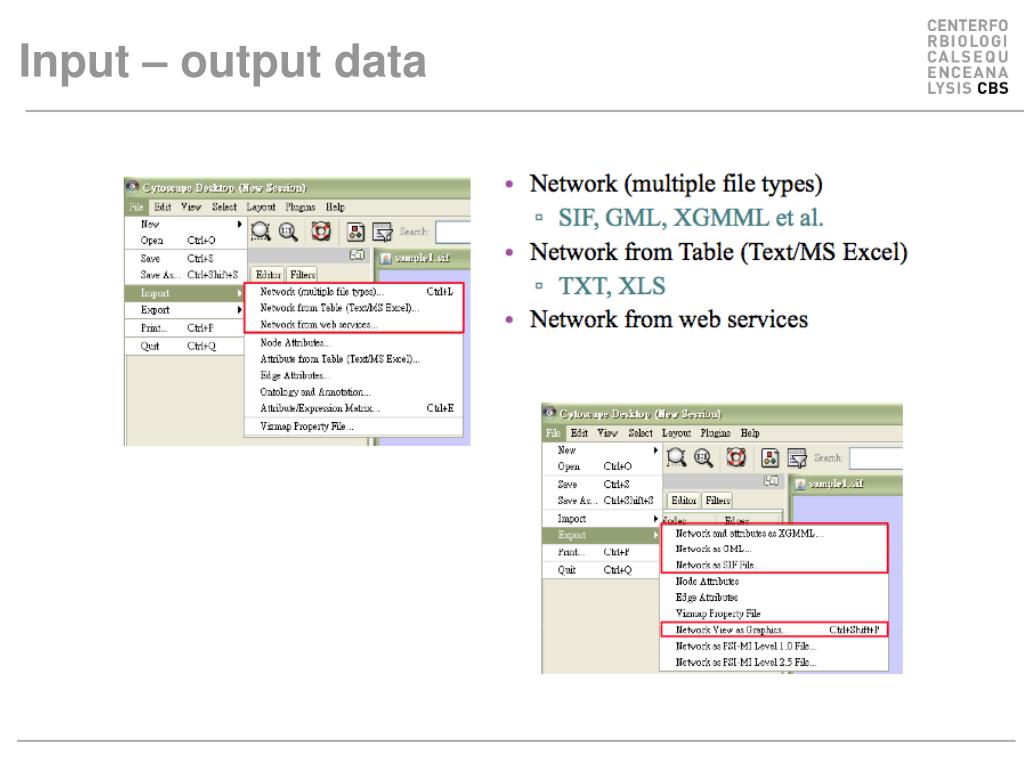Switch to Editor tab in Import screenshot
The image size is (1024, 768).
click(268, 275)
